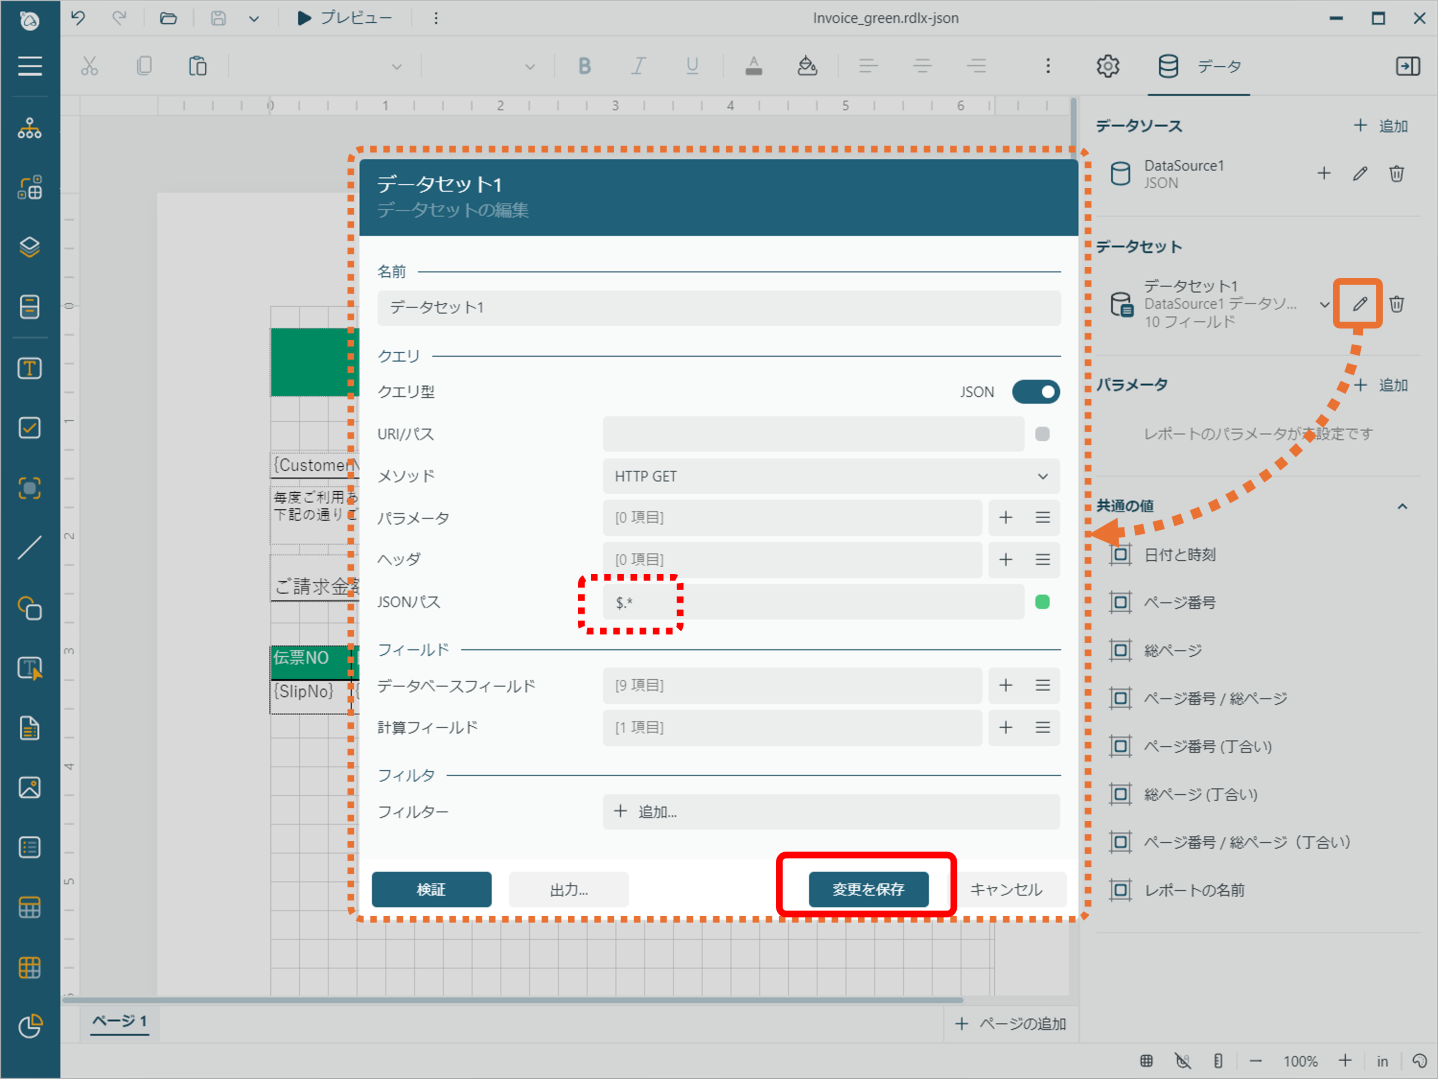The height and width of the screenshot is (1079, 1438).
Task: Add dataset to DataSource1 with plus icon
Action: click(1324, 174)
